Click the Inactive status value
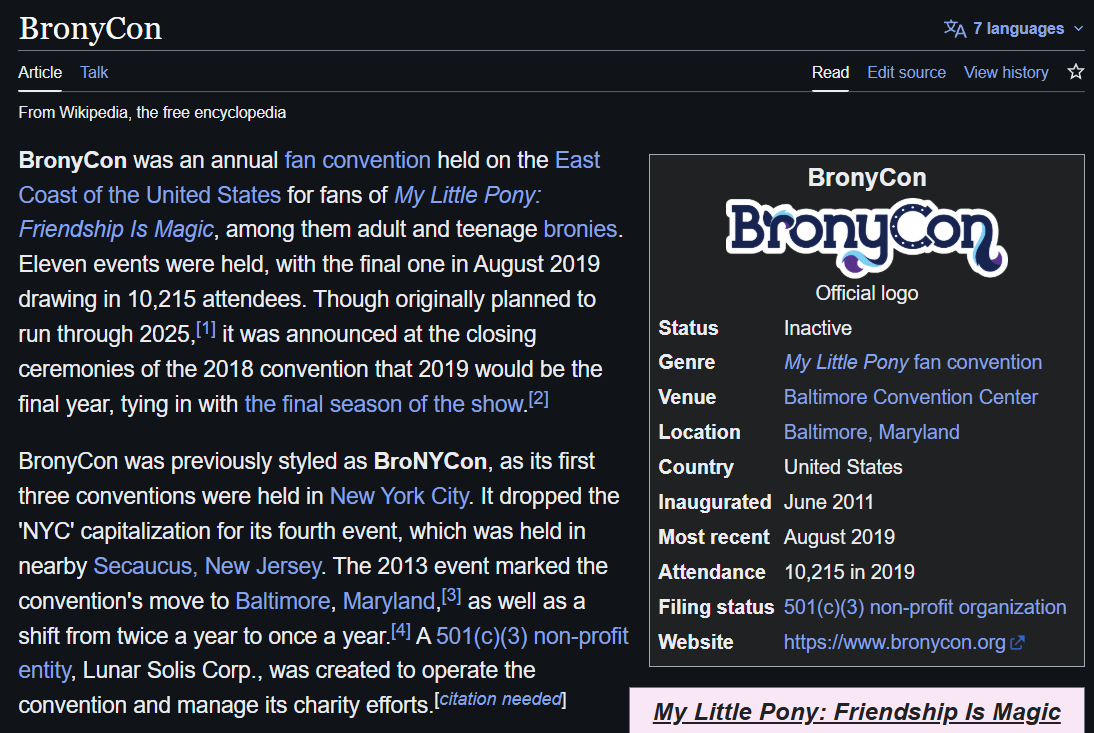The height and width of the screenshot is (733, 1094). click(x=818, y=328)
